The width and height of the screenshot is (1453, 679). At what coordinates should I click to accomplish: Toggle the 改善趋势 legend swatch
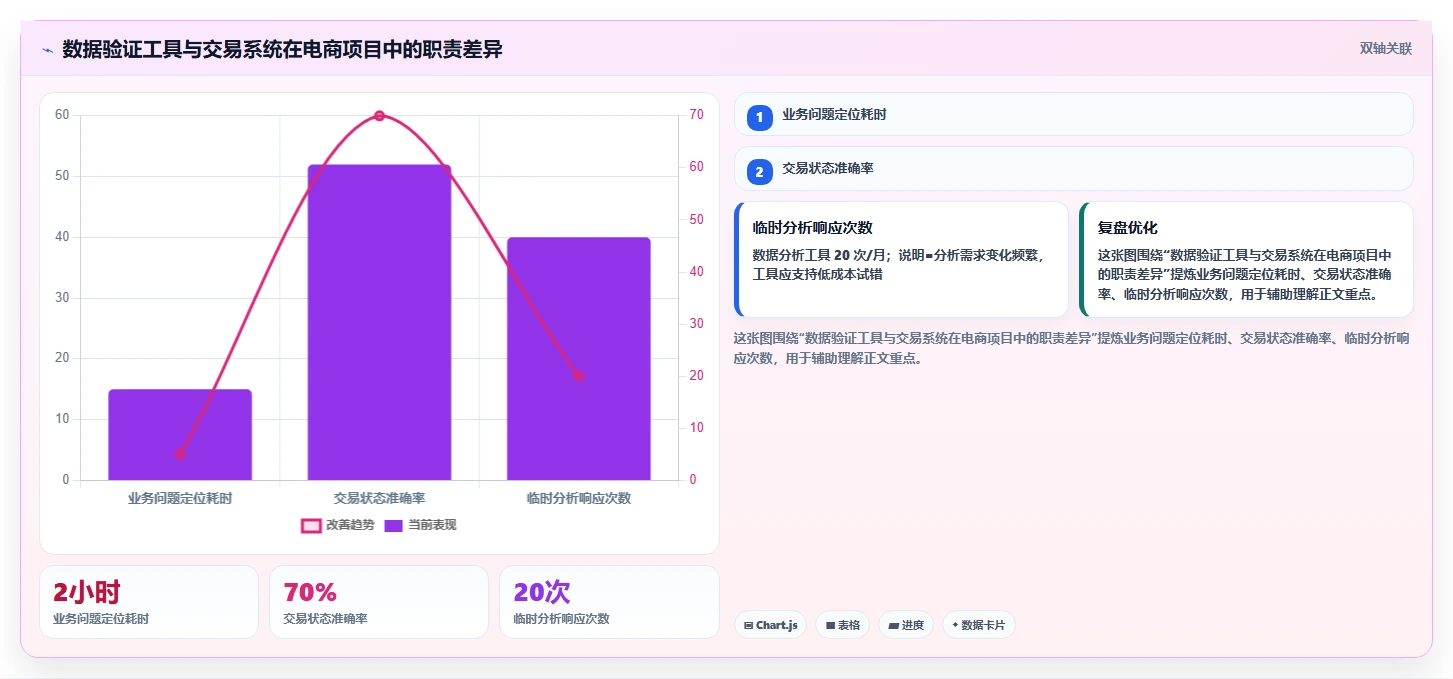coord(311,525)
